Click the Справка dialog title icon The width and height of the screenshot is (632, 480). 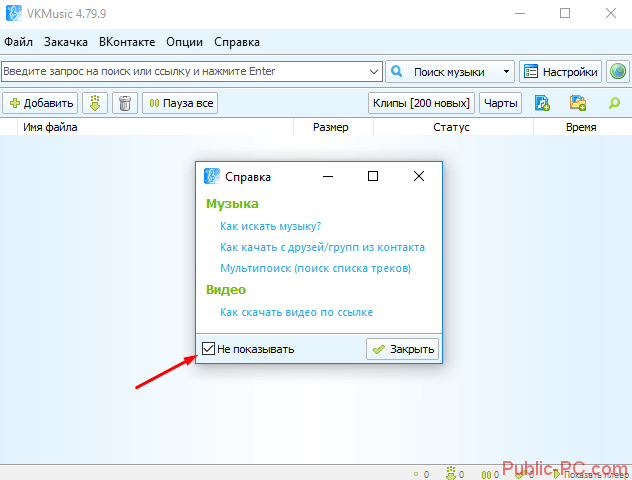(212, 176)
